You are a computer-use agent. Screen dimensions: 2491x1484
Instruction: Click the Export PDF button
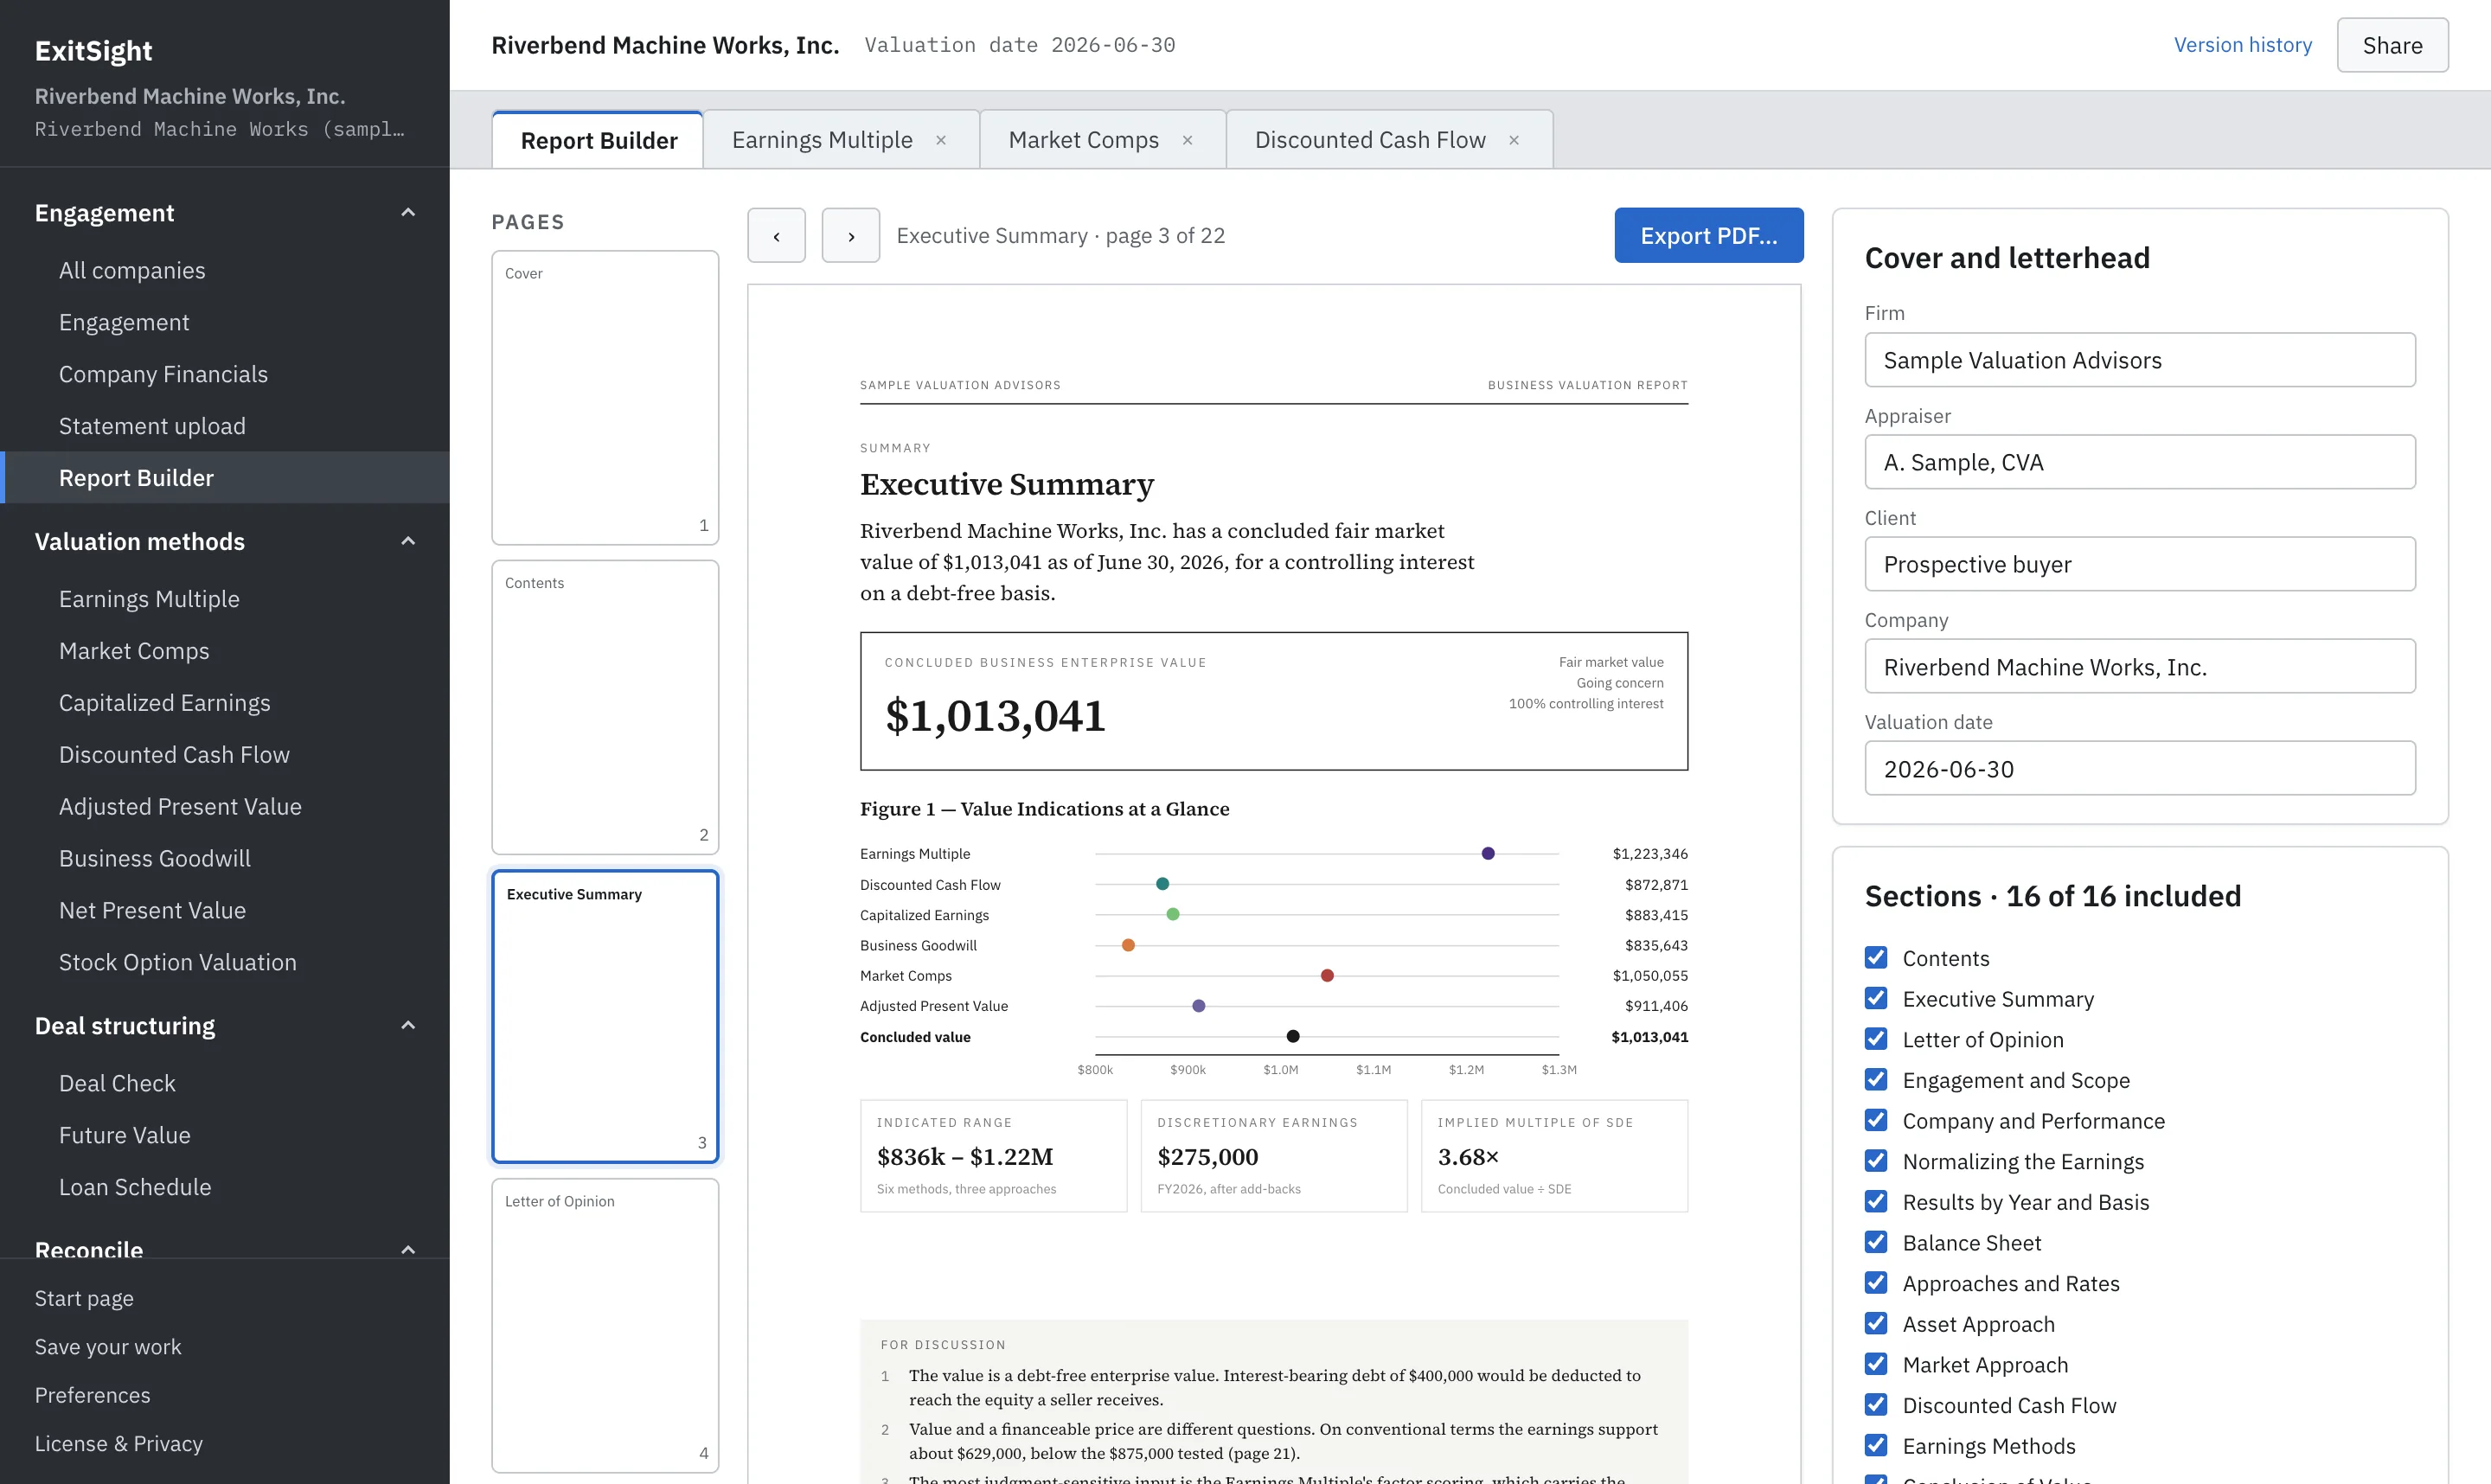point(1708,236)
